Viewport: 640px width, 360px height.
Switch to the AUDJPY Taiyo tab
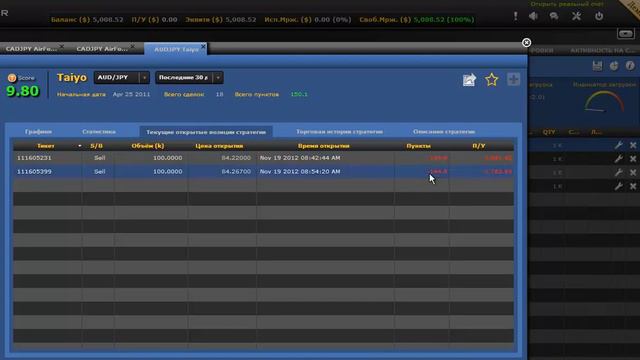(x=176, y=49)
